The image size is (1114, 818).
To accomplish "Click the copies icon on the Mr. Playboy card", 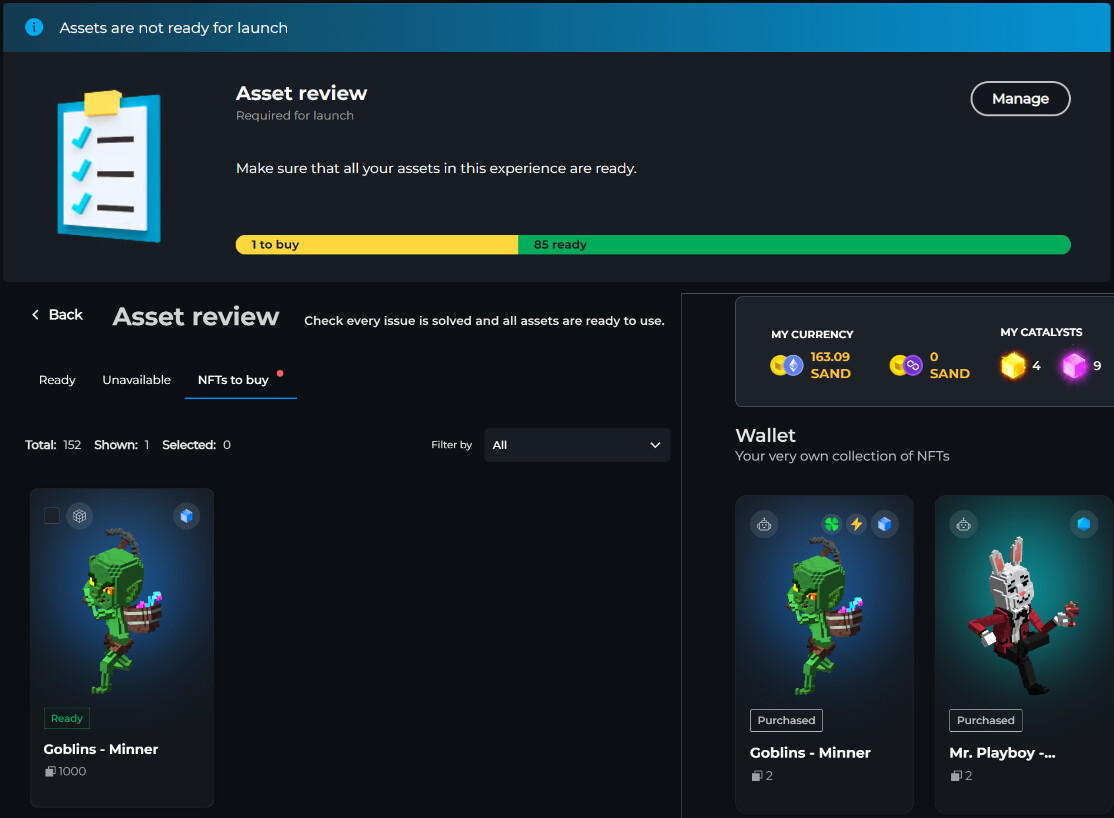I will tap(956, 775).
